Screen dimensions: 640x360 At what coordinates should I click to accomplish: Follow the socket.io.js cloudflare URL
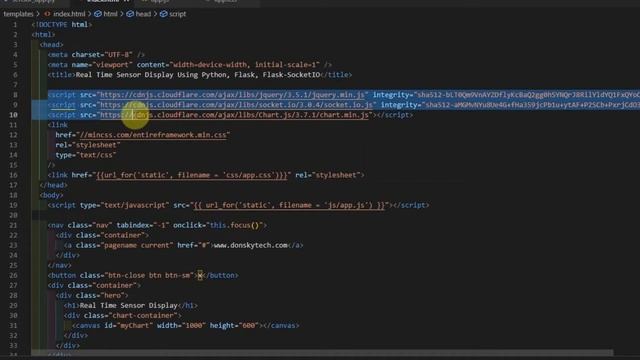click(236, 105)
